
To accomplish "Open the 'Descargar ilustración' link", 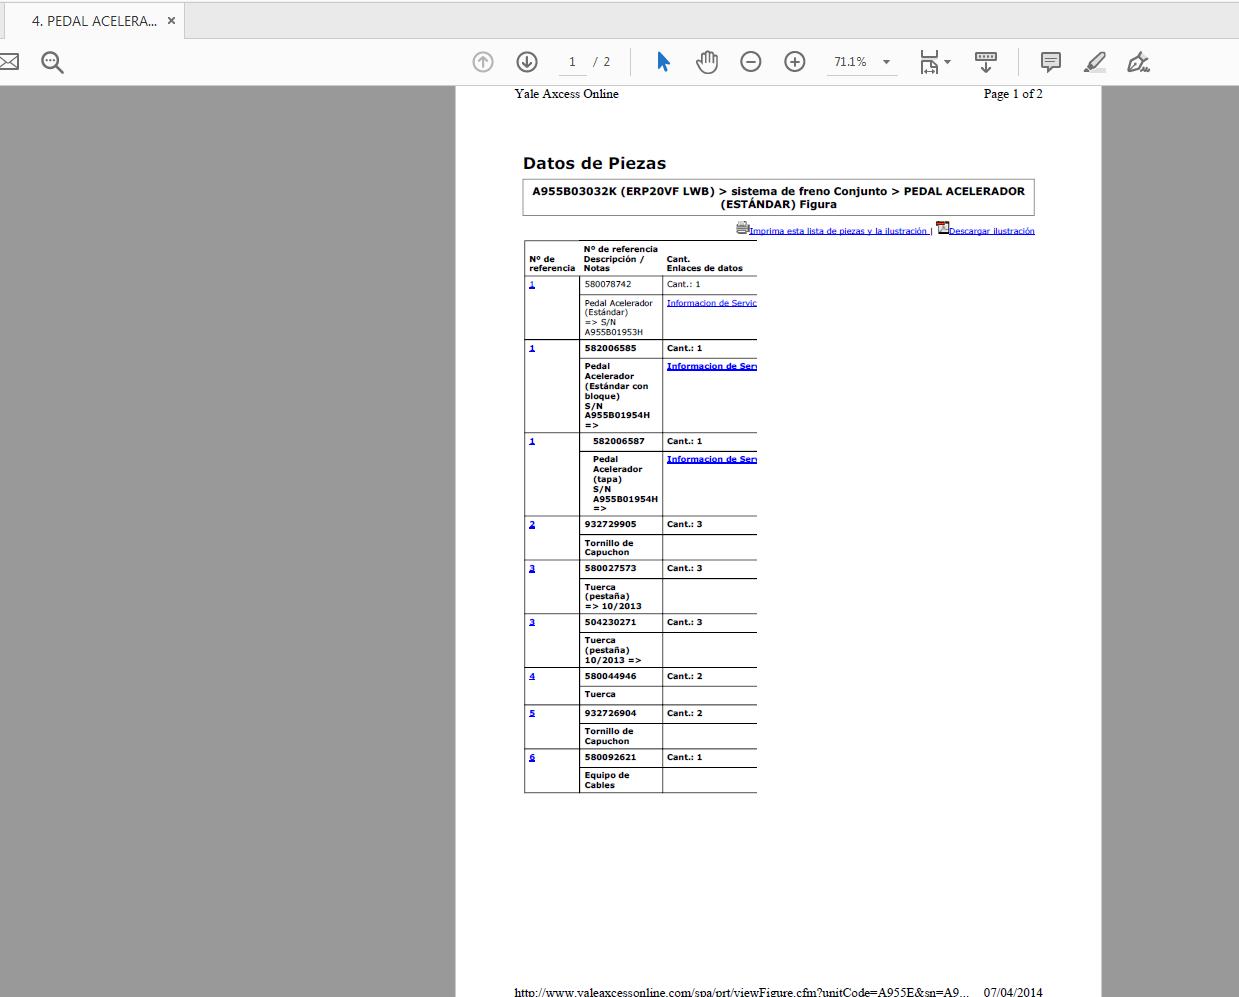I will (x=991, y=231).
